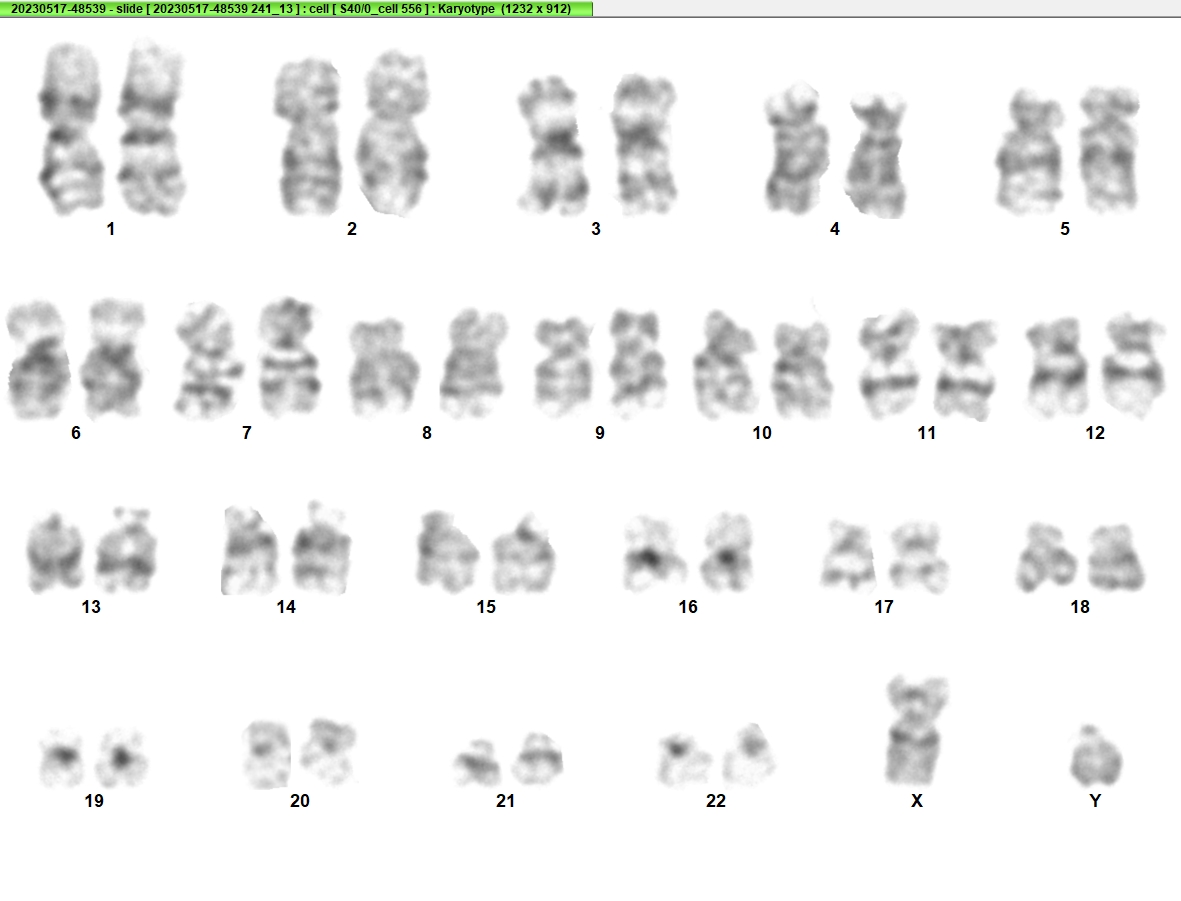
Task: Click the "Y" chromosome label
Action: (x=1096, y=801)
